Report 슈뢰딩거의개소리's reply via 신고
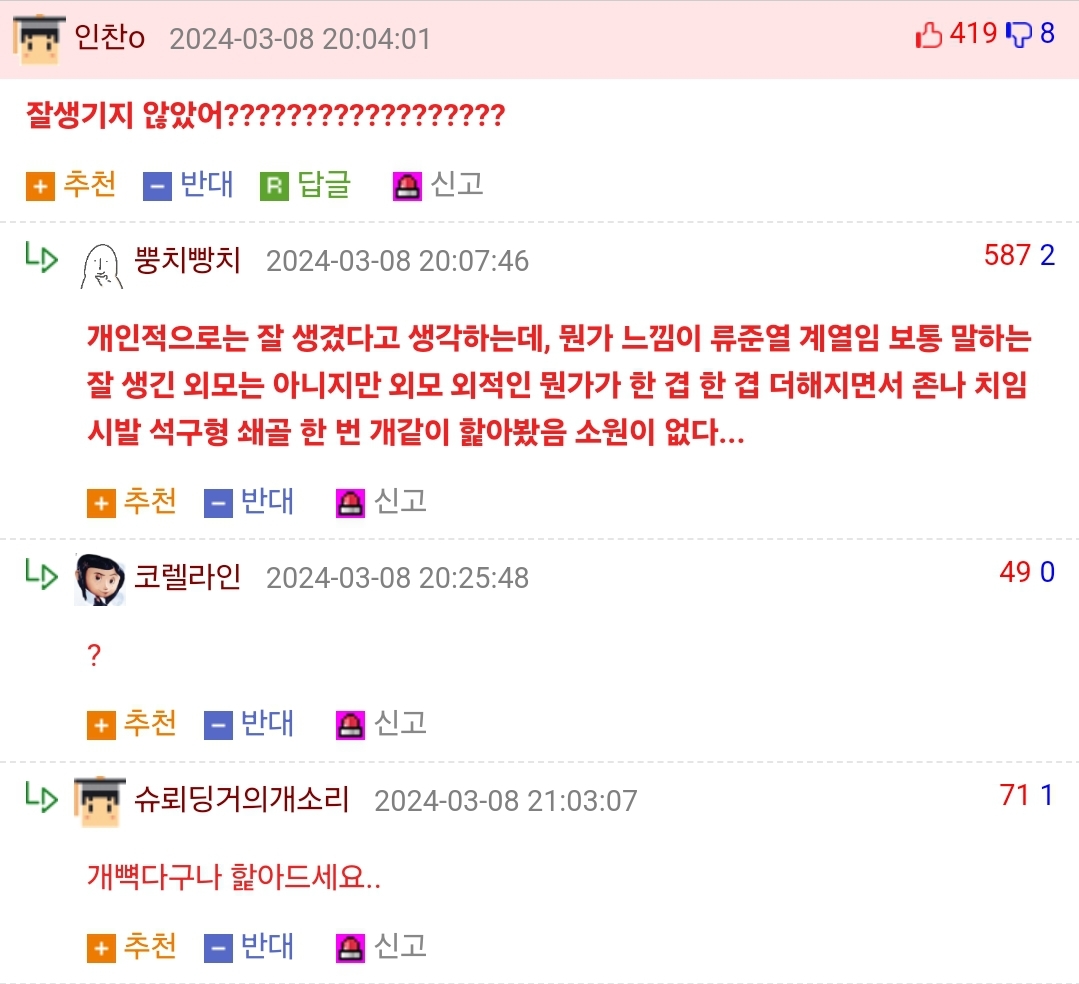This screenshot has width=1079, height=984. click(381, 948)
